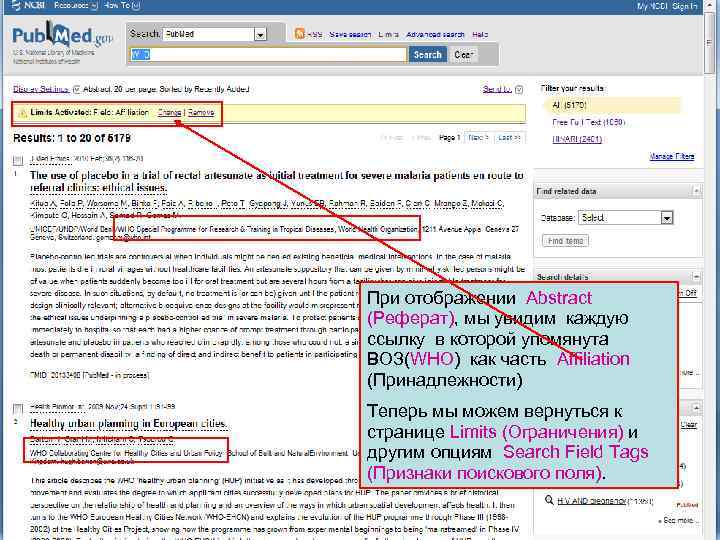The height and width of the screenshot is (540, 720).
Task: Go to Last results page
Action: click(x=509, y=138)
